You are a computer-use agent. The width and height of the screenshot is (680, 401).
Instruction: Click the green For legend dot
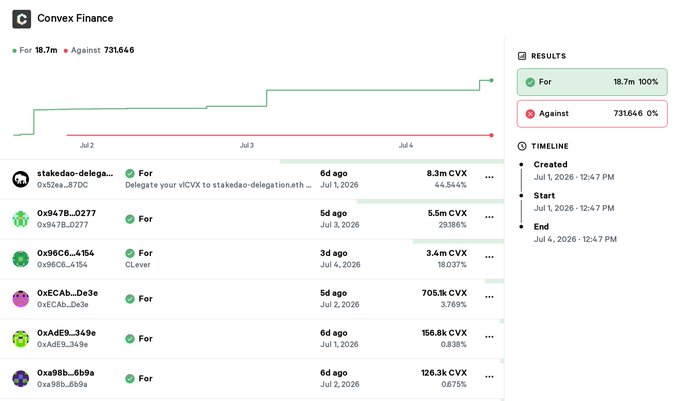pos(15,51)
